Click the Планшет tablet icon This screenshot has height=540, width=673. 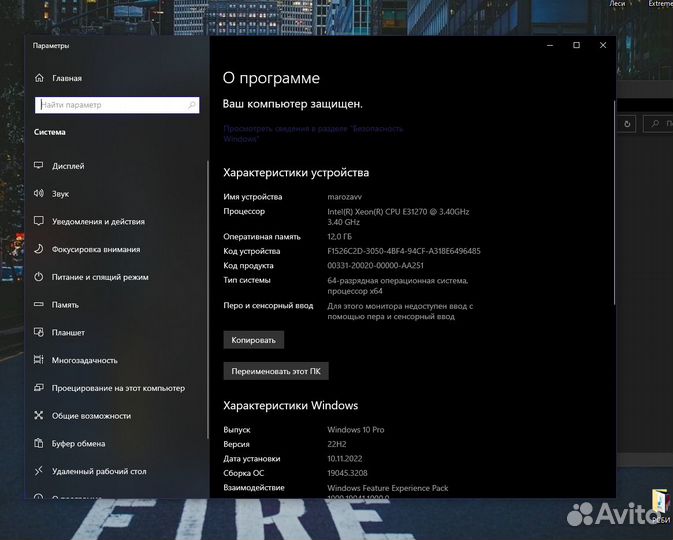(39, 332)
